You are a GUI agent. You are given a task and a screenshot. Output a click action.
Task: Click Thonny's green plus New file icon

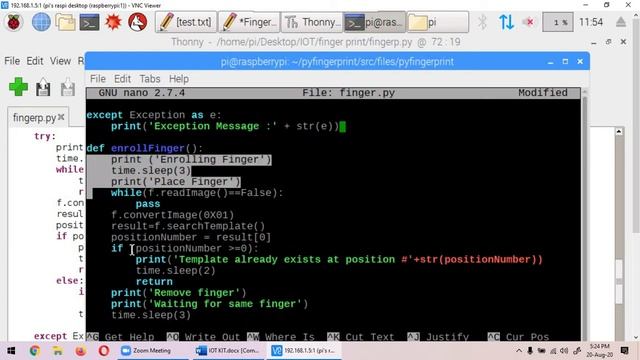pos(18,87)
